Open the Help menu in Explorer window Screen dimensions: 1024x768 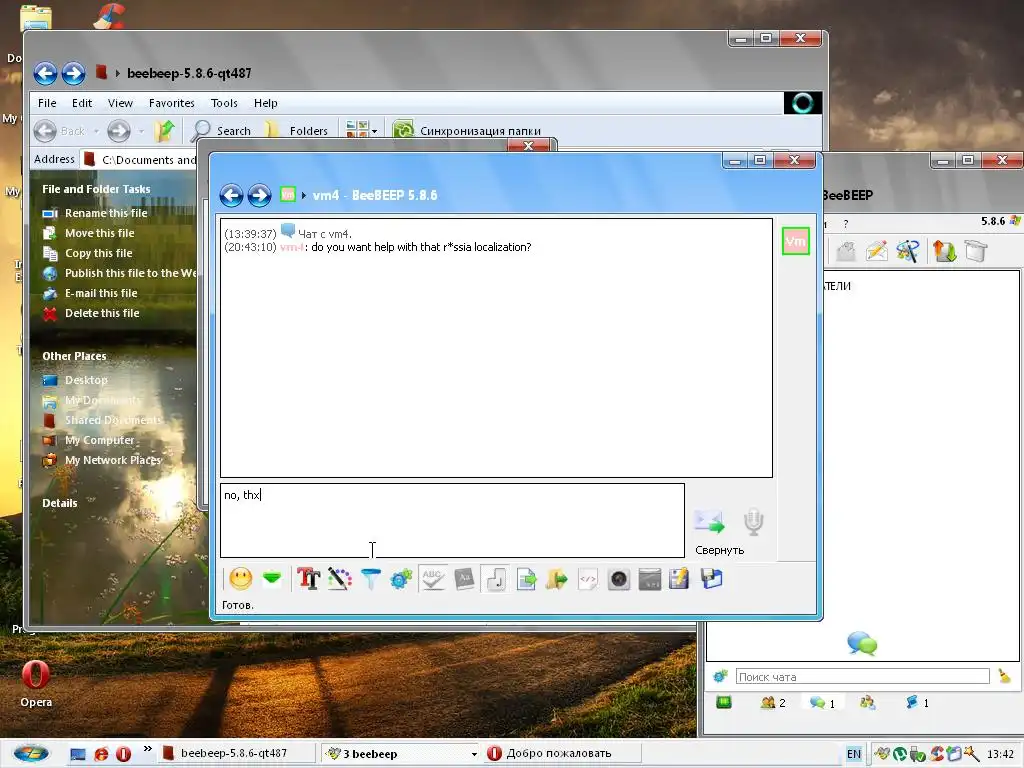point(266,103)
